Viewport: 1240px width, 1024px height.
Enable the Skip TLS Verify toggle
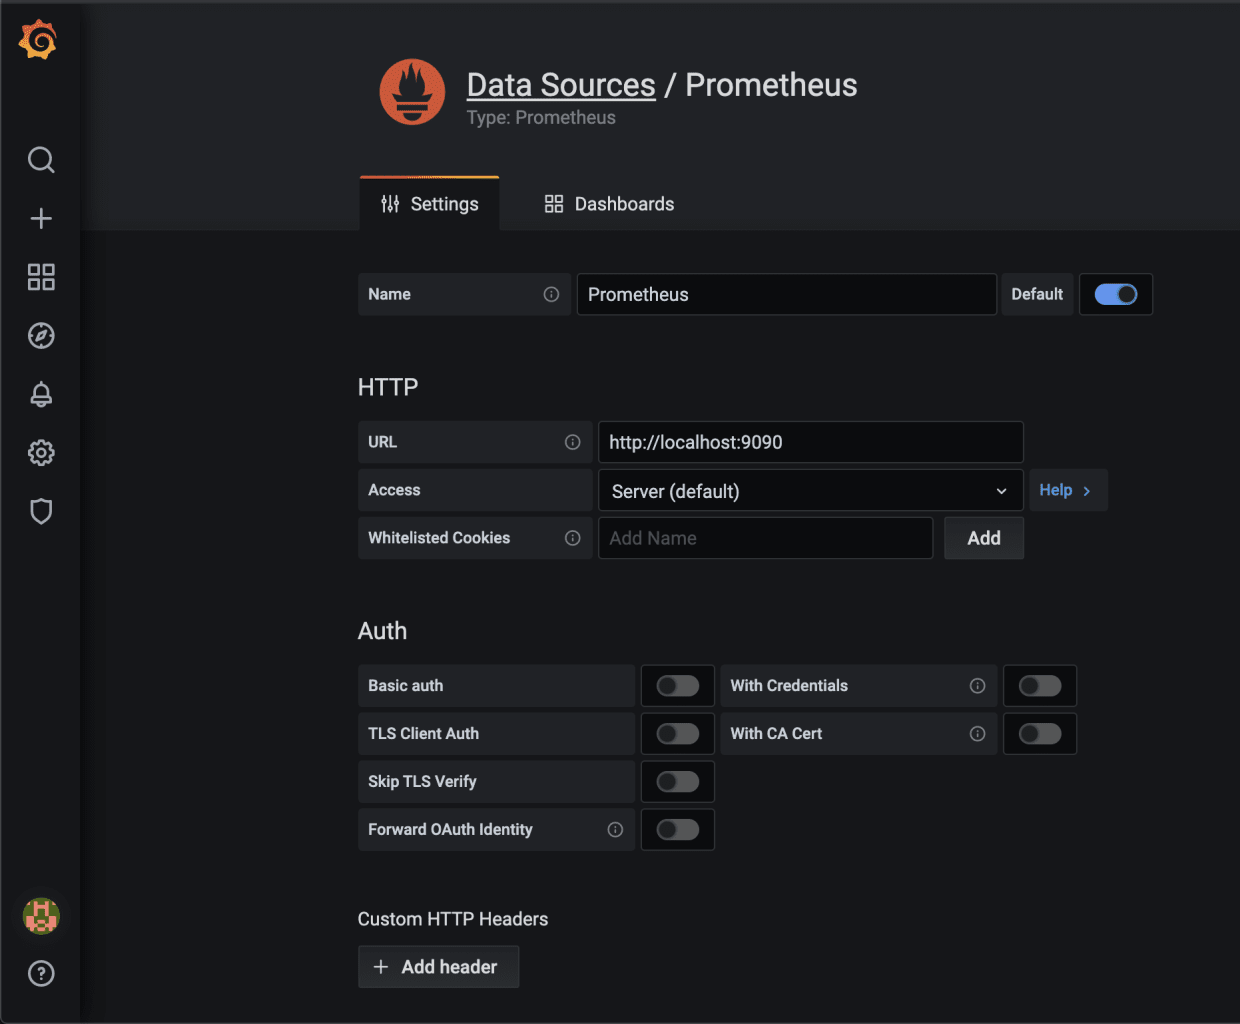(x=678, y=782)
